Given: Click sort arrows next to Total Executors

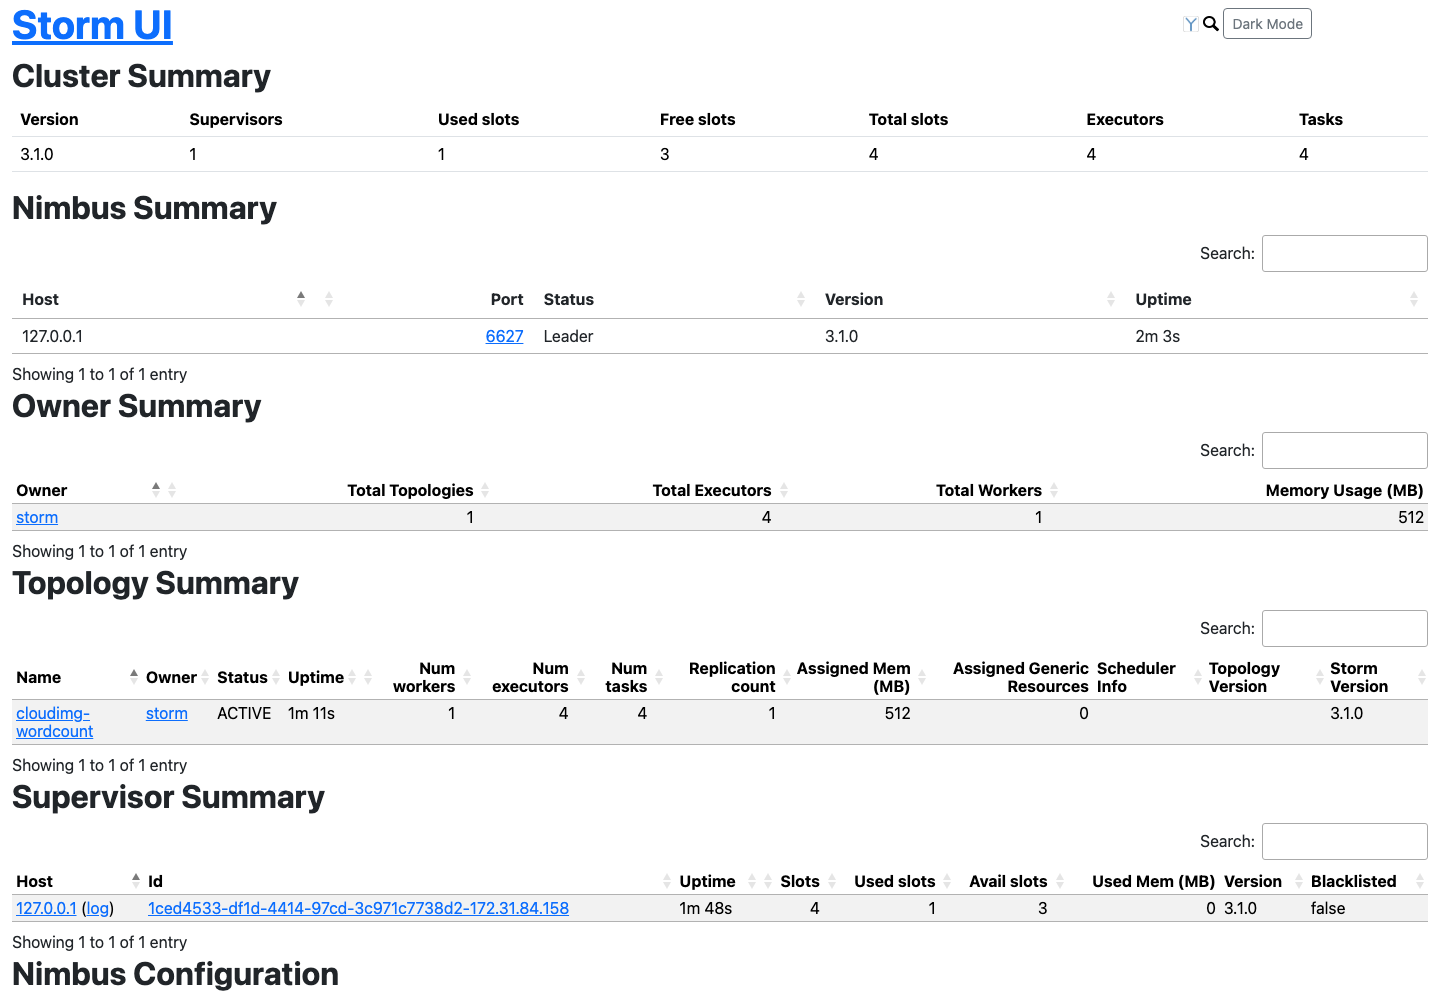Looking at the screenshot, I should (784, 490).
